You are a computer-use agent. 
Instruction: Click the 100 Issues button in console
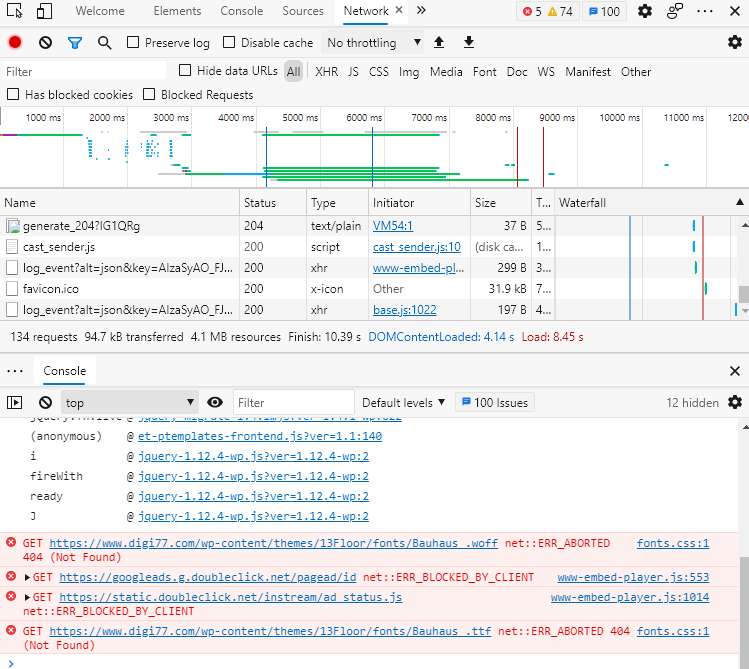point(494,402)
